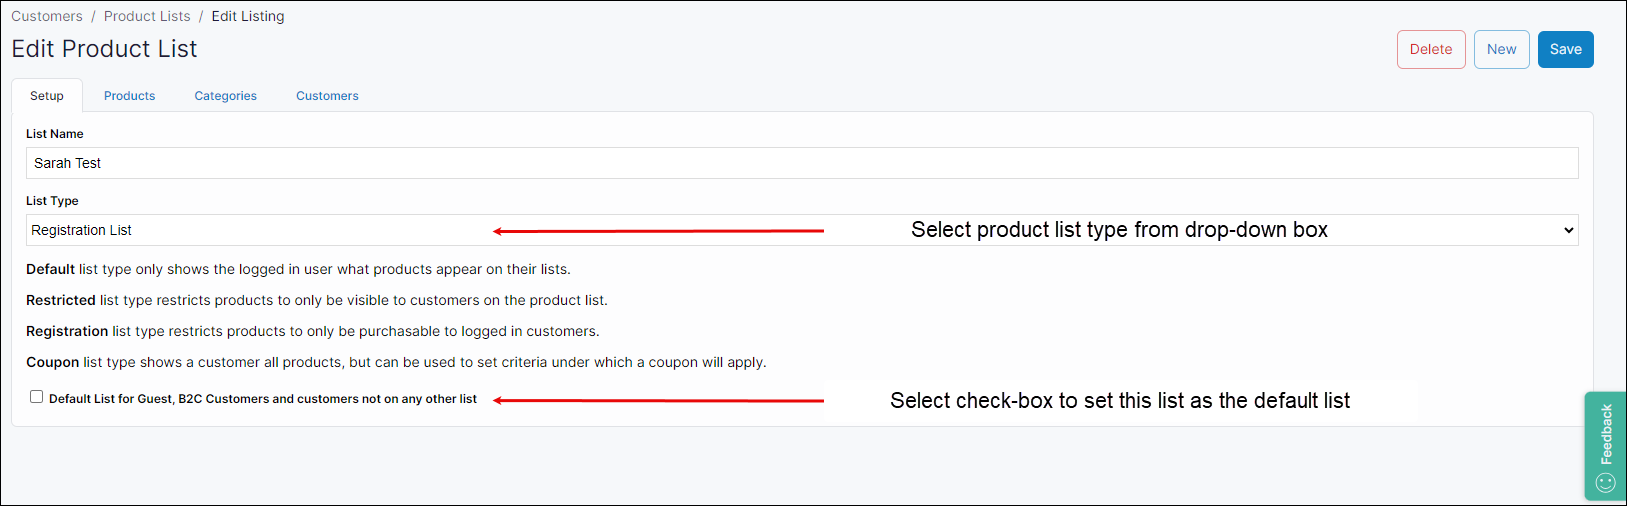Click the Feedback smiley face icon
This screenshot has height=506, width=1627.
point(1605,483)
